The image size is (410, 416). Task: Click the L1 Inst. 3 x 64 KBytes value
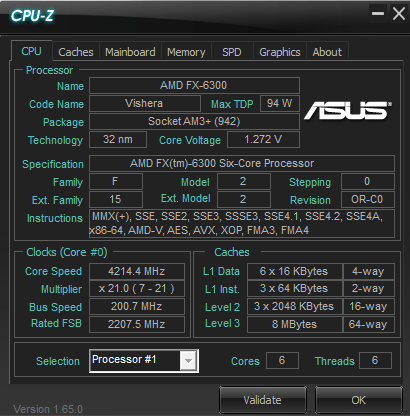pos(295,288)
